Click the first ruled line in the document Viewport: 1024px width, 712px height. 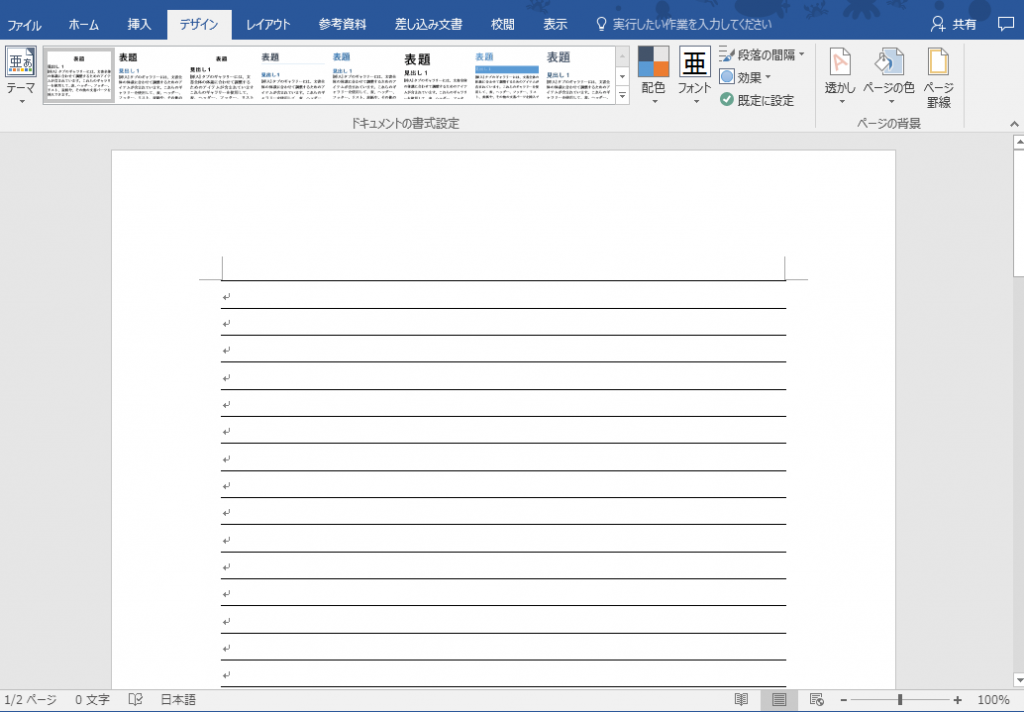tap(503, 281)
